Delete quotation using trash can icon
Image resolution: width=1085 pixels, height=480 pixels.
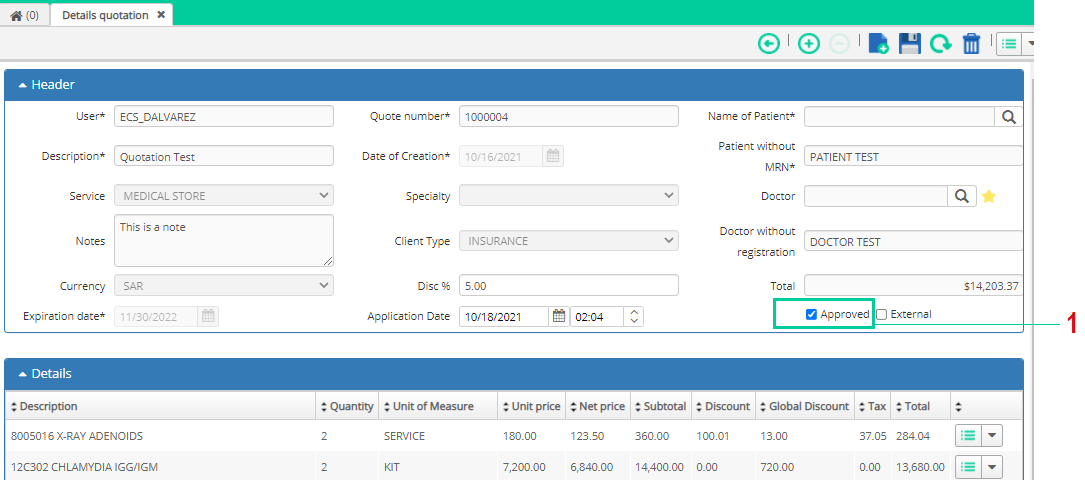tap(972, 44)
